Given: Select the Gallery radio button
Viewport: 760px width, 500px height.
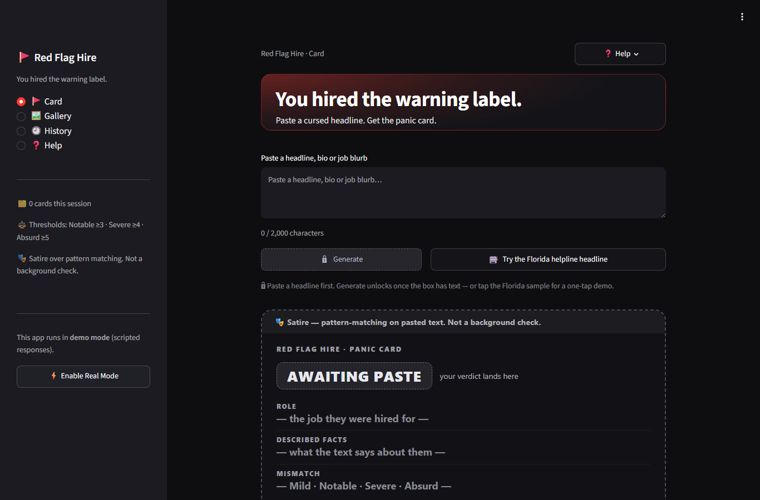Looking at the screenshot, I should pos(21,116).
